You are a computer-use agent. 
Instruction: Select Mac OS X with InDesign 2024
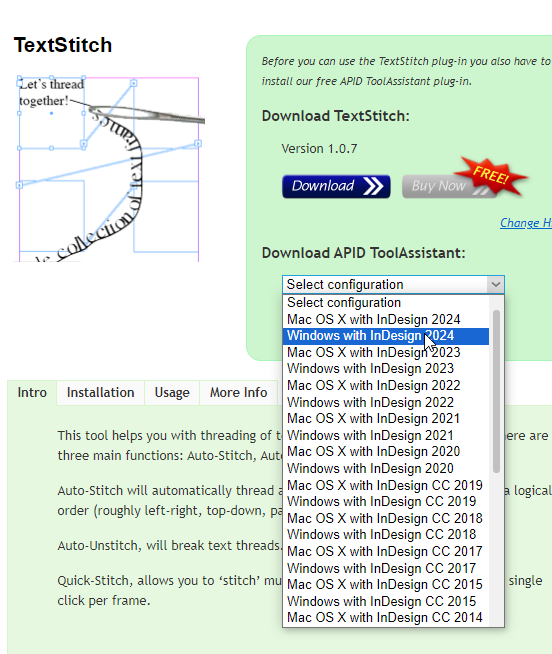[x=386, y=319]
